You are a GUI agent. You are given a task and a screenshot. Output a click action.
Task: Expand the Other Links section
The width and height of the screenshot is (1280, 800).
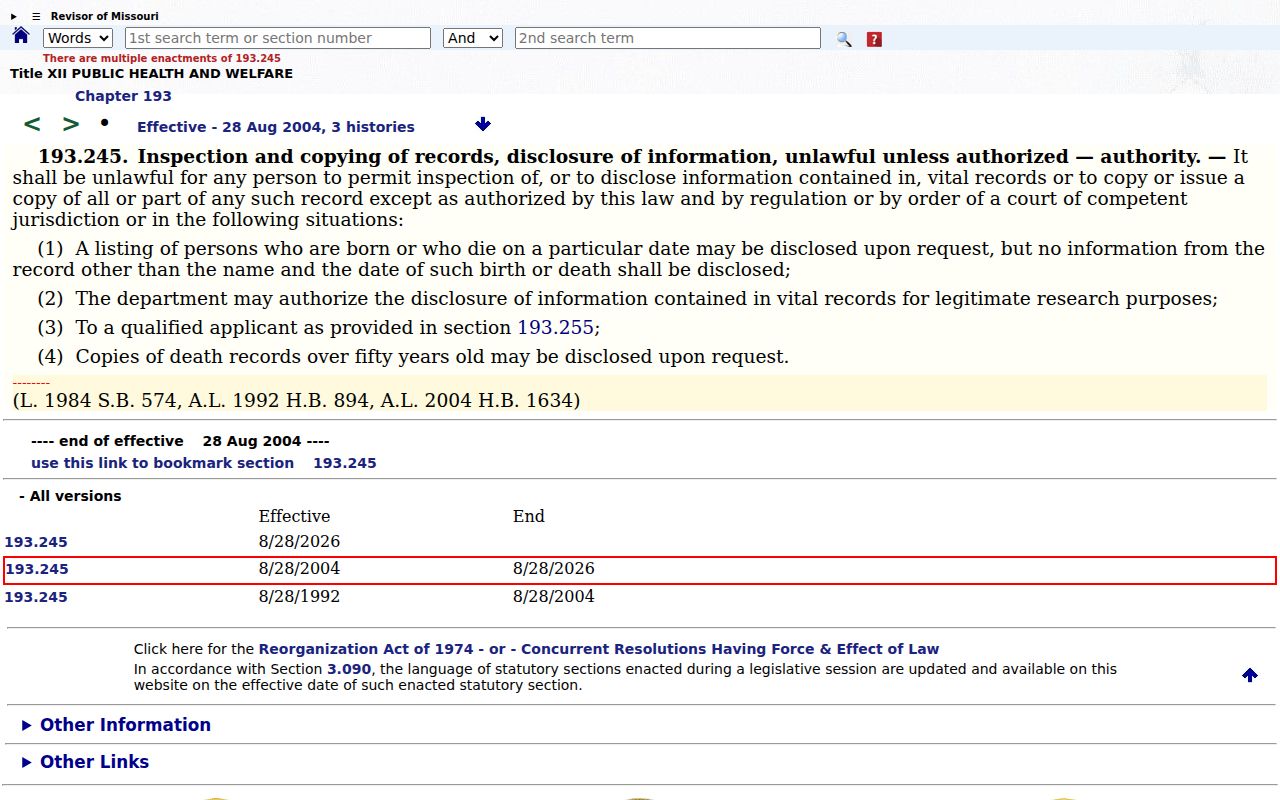point(85,762)
